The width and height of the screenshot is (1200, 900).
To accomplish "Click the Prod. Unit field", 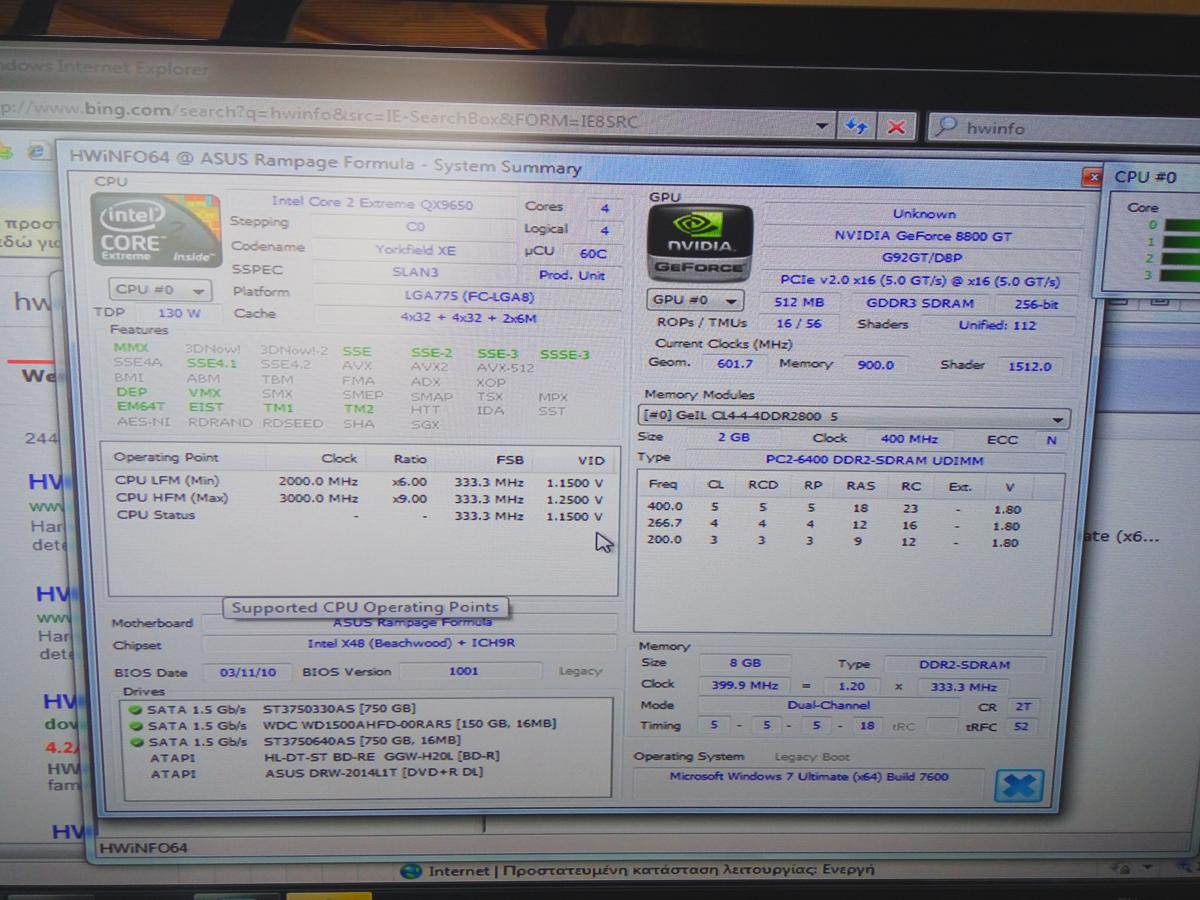I will 572,275.
